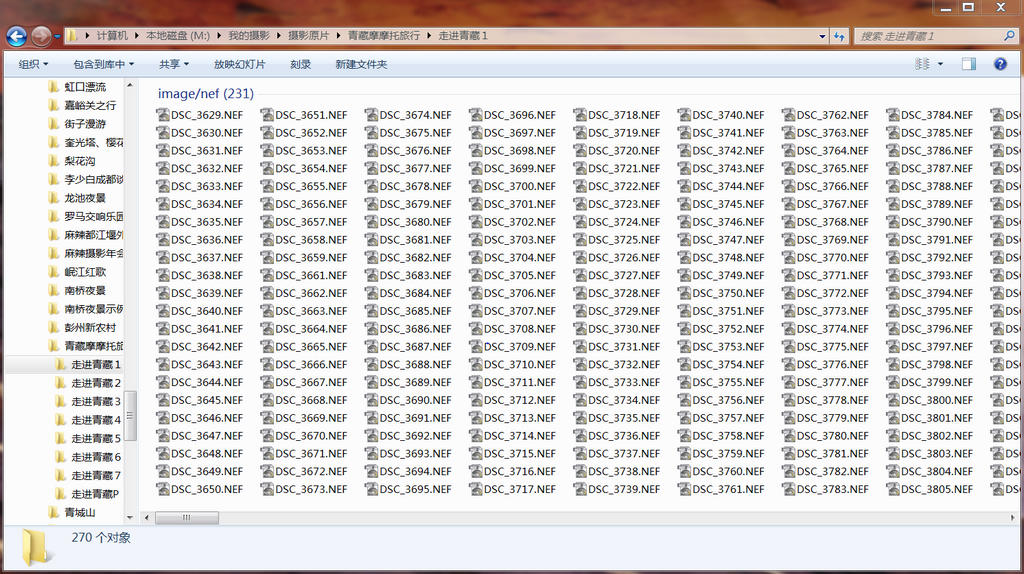Click 放映幻灯片 in the toolbar
Screen dimensions: 1024x574
239,64
